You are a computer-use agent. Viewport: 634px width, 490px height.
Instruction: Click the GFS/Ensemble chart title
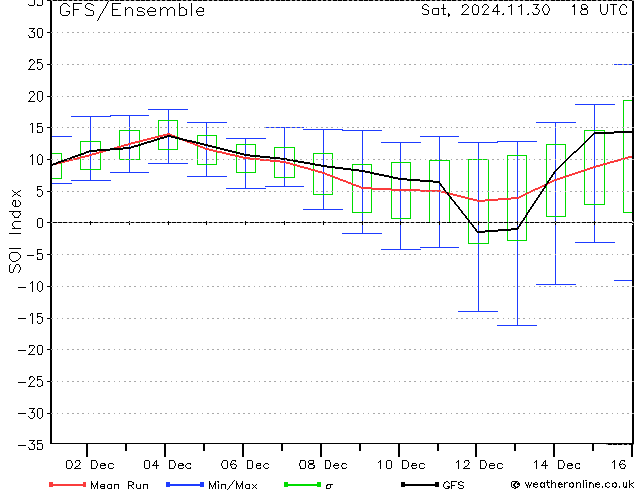(132, 10)
